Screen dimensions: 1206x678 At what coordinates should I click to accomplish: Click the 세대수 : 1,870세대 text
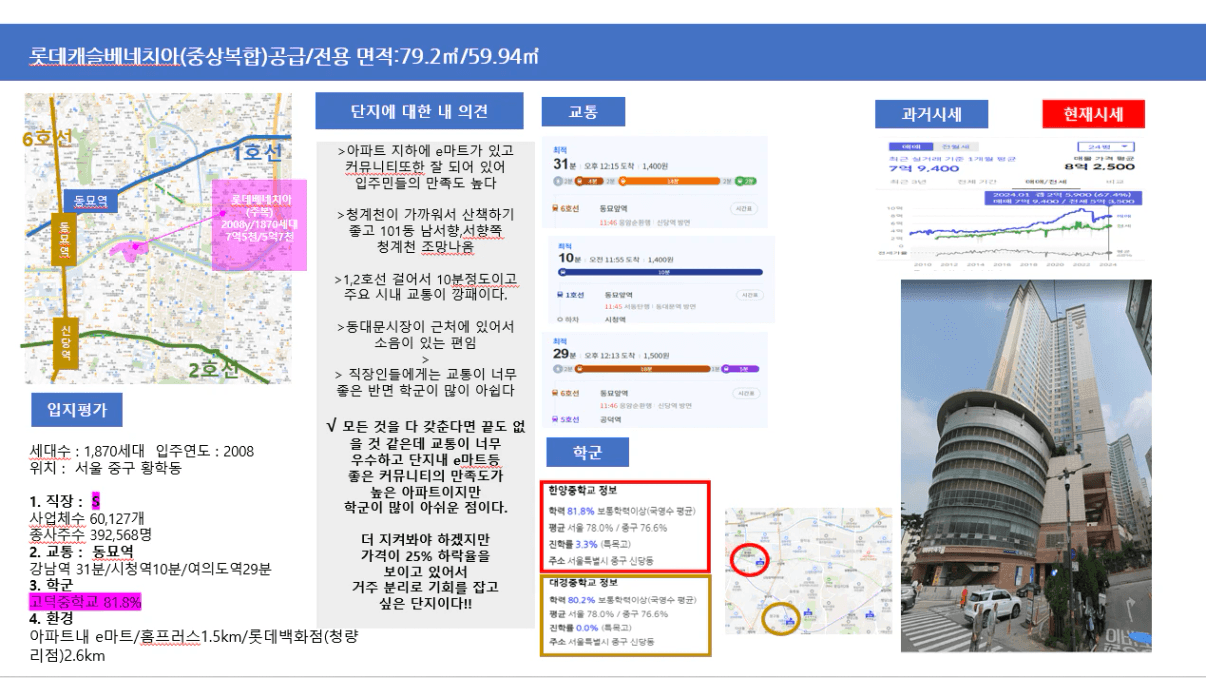pyautogui.click(x=86, y=451)
